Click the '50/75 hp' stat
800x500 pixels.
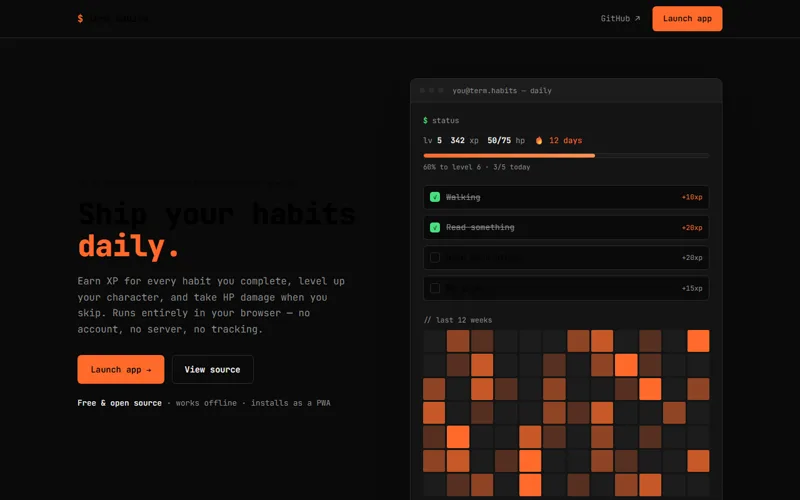(x=506, y=140)
